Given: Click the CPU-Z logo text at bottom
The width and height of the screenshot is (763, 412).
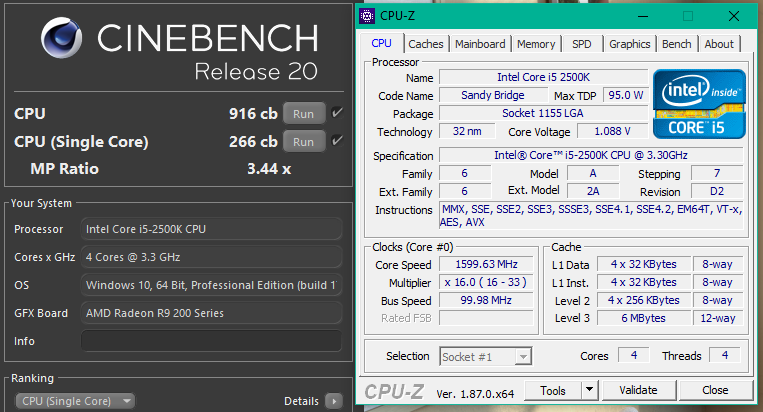Looking at the screenshot, I should (x=394, y=392).
